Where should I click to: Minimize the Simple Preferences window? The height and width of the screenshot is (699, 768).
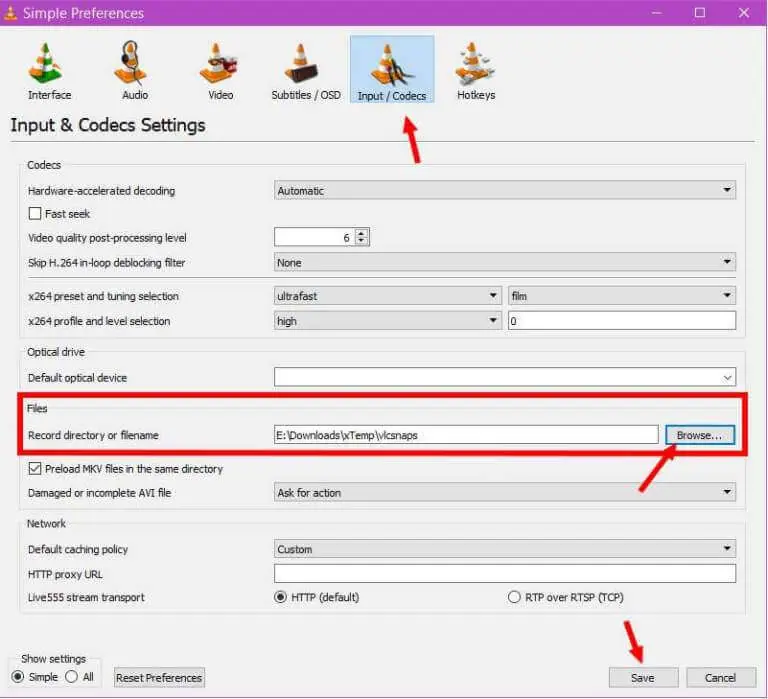657,13
